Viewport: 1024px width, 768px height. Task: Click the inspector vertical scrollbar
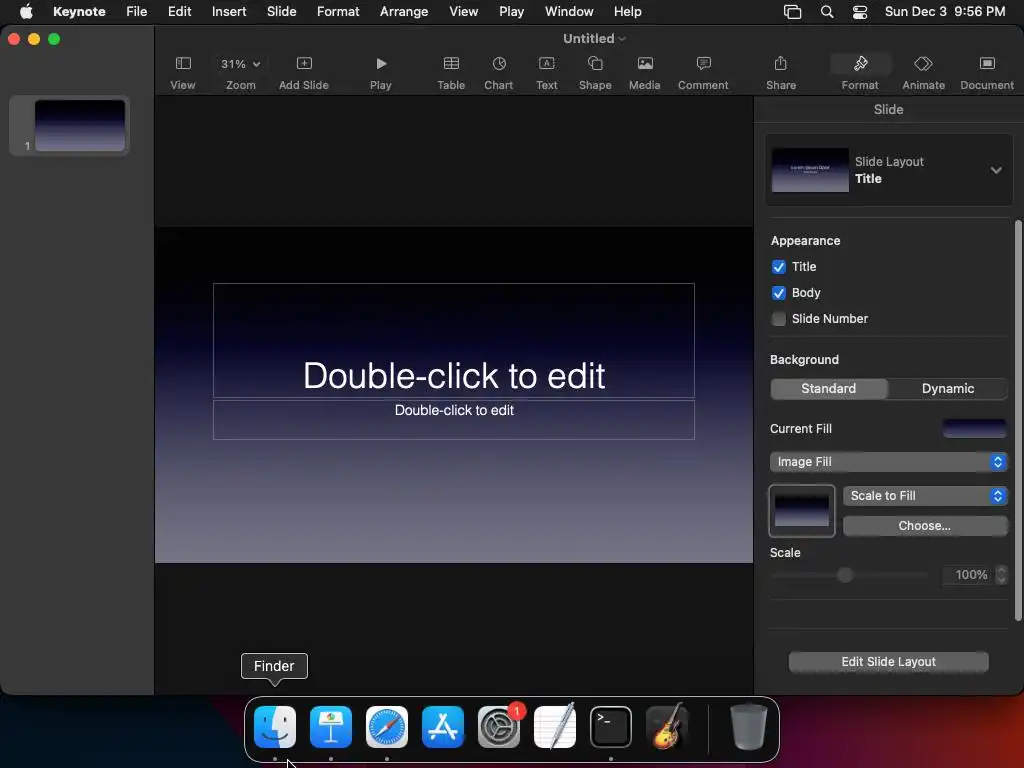click(1018, 421)
